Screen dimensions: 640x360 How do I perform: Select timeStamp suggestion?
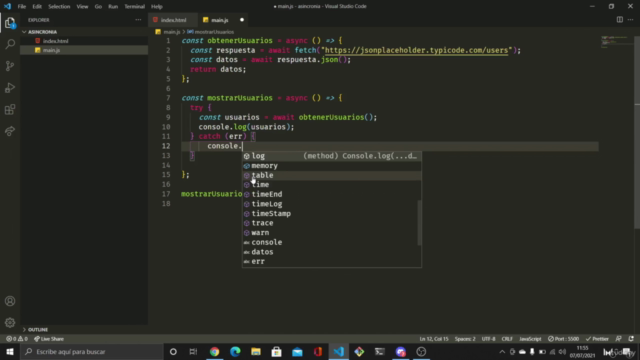pos(331,213)
